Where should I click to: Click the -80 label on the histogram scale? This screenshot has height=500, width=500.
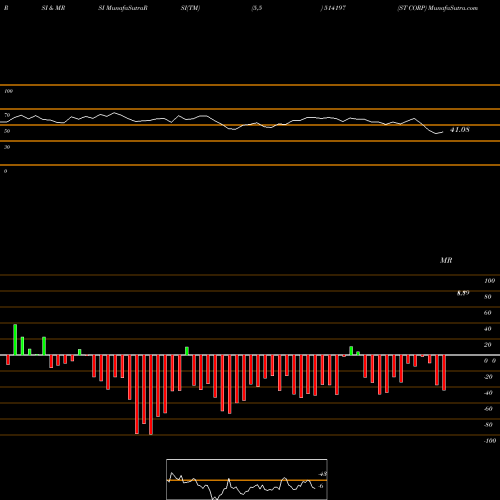[x=488, y=425]
